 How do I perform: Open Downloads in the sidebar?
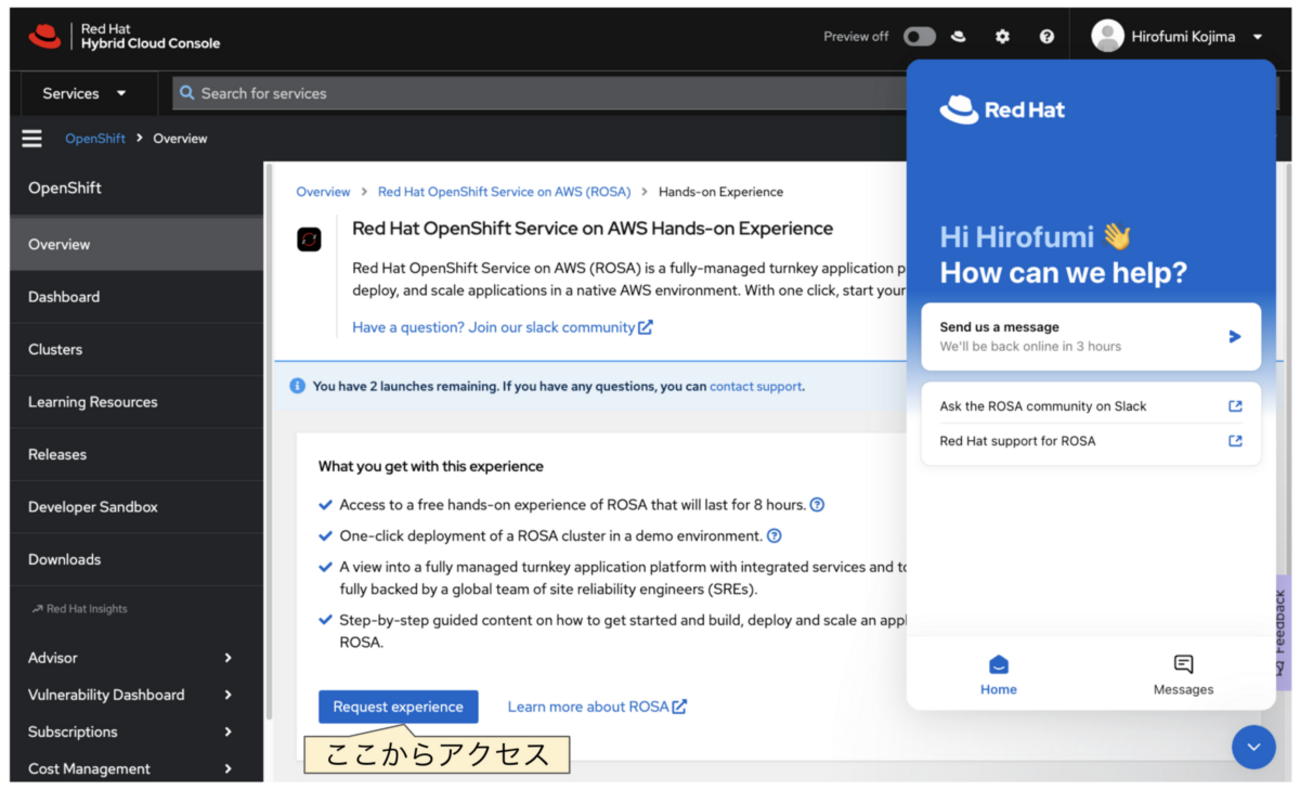(x=137, y=559)
